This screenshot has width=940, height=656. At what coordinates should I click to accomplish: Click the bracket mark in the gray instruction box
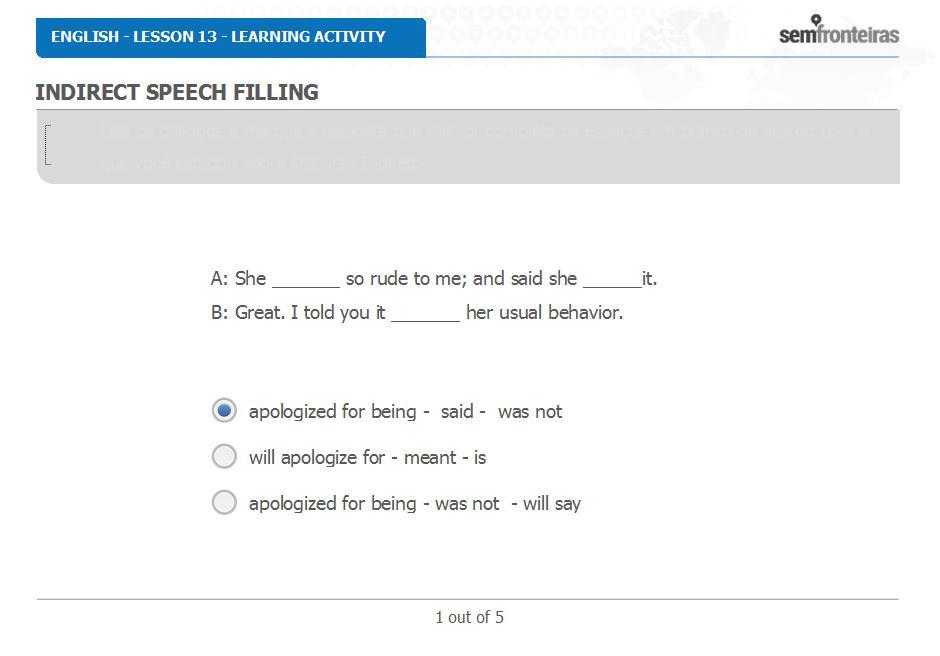48,145
